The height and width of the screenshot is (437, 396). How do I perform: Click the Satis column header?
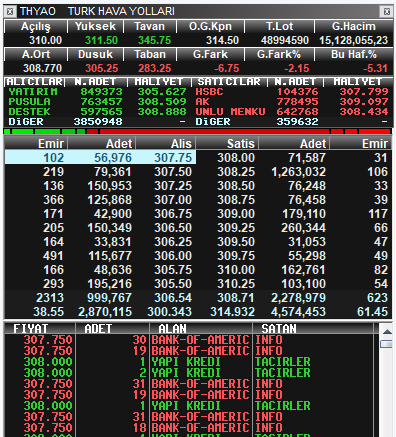227,144
